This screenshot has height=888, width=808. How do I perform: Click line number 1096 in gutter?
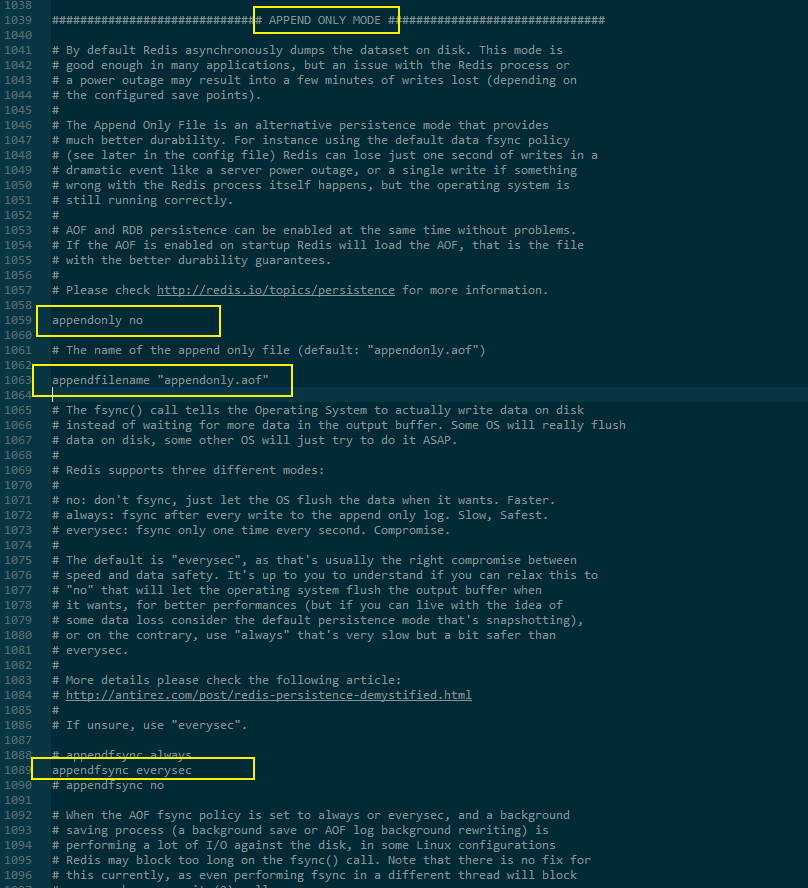pos(18,875)
